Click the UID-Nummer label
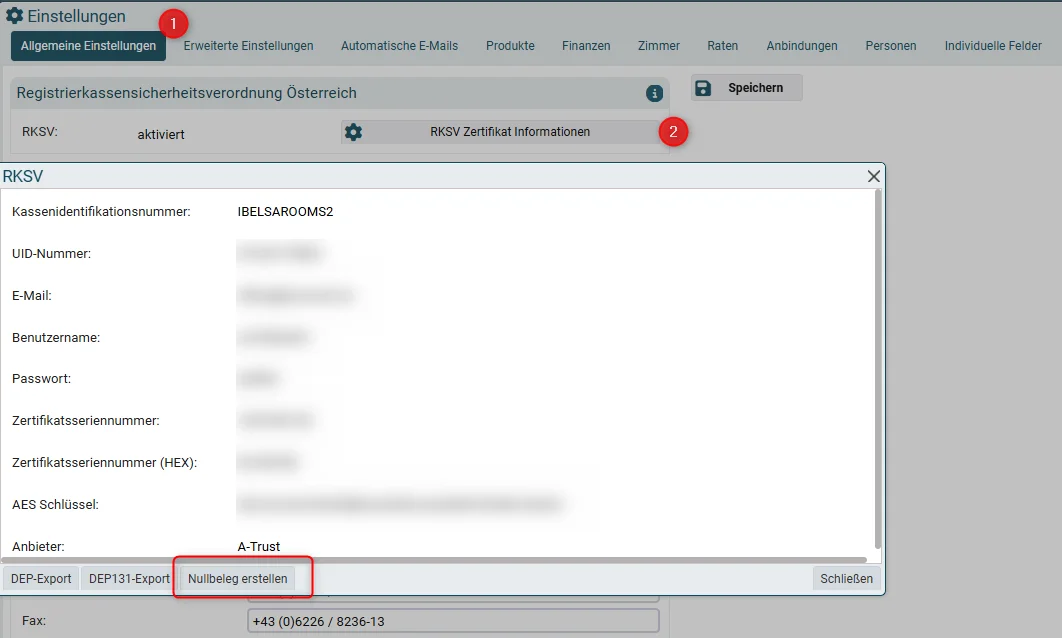Screen dimensions: 1062x638 pyautogui.click(x=51, y=254)
